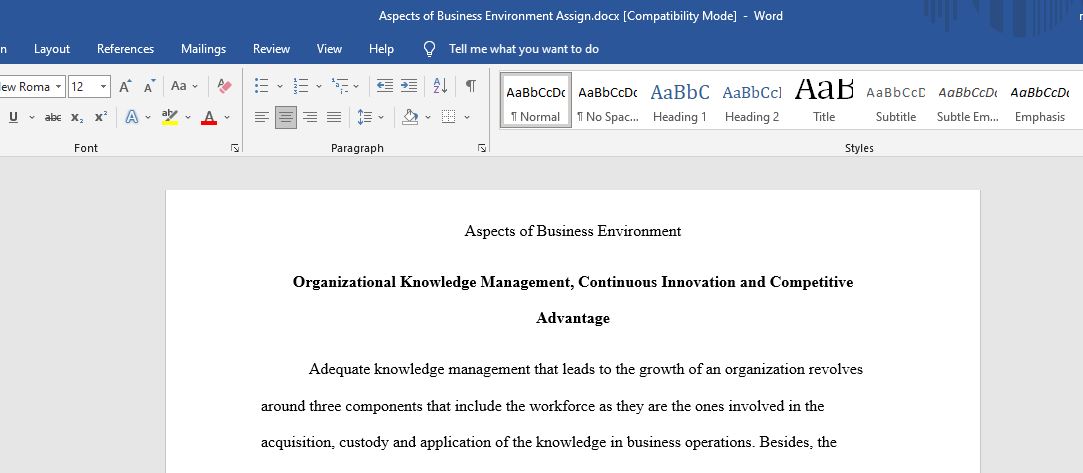Shrink font size with the smaller A icon

point(149,86)
